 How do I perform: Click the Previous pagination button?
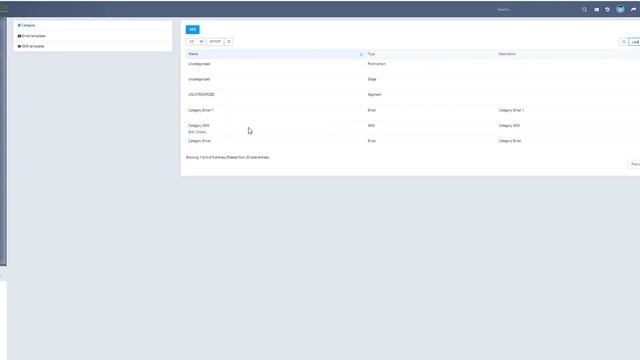634,164
